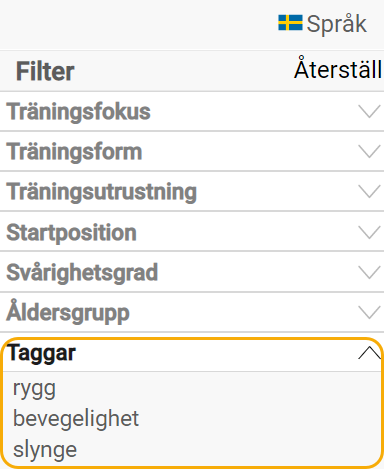Click the Swedish flag icon
This screenshot has width=384, height=469.
[290, 23]
